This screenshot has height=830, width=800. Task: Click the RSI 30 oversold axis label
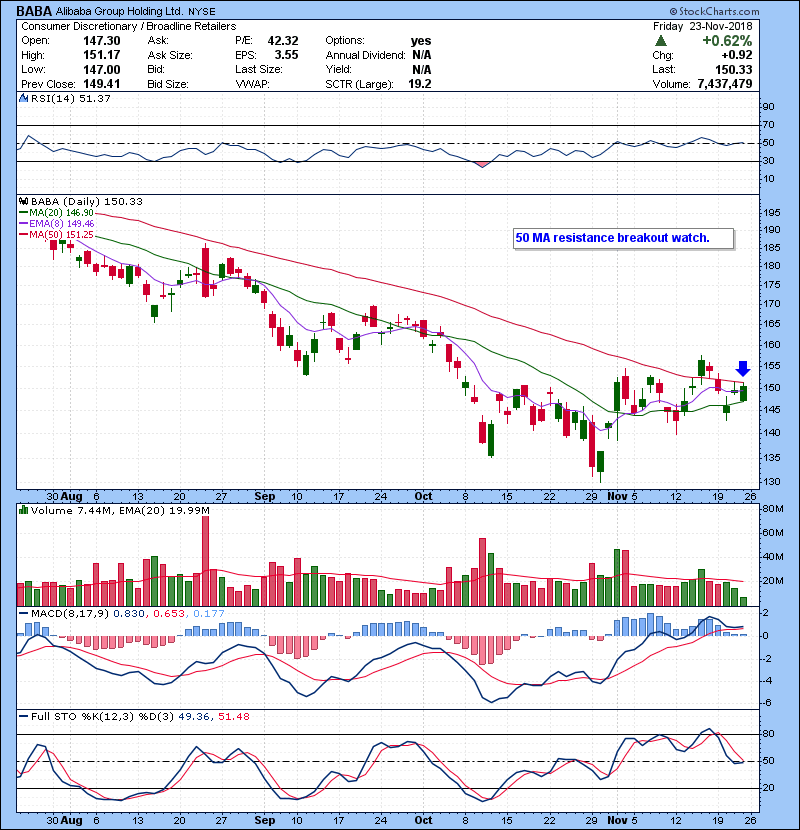768,160
